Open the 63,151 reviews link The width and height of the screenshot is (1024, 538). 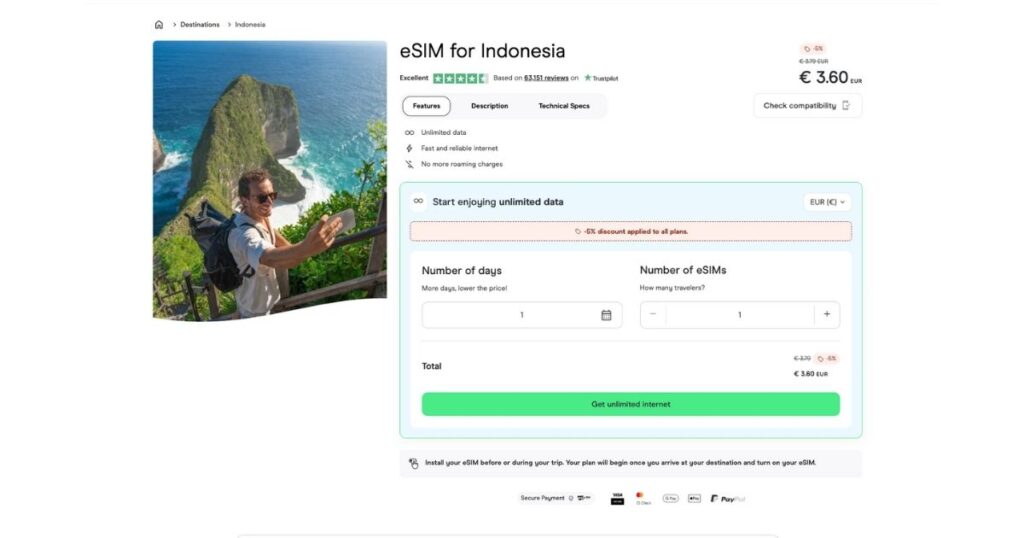tap(546, 78)
